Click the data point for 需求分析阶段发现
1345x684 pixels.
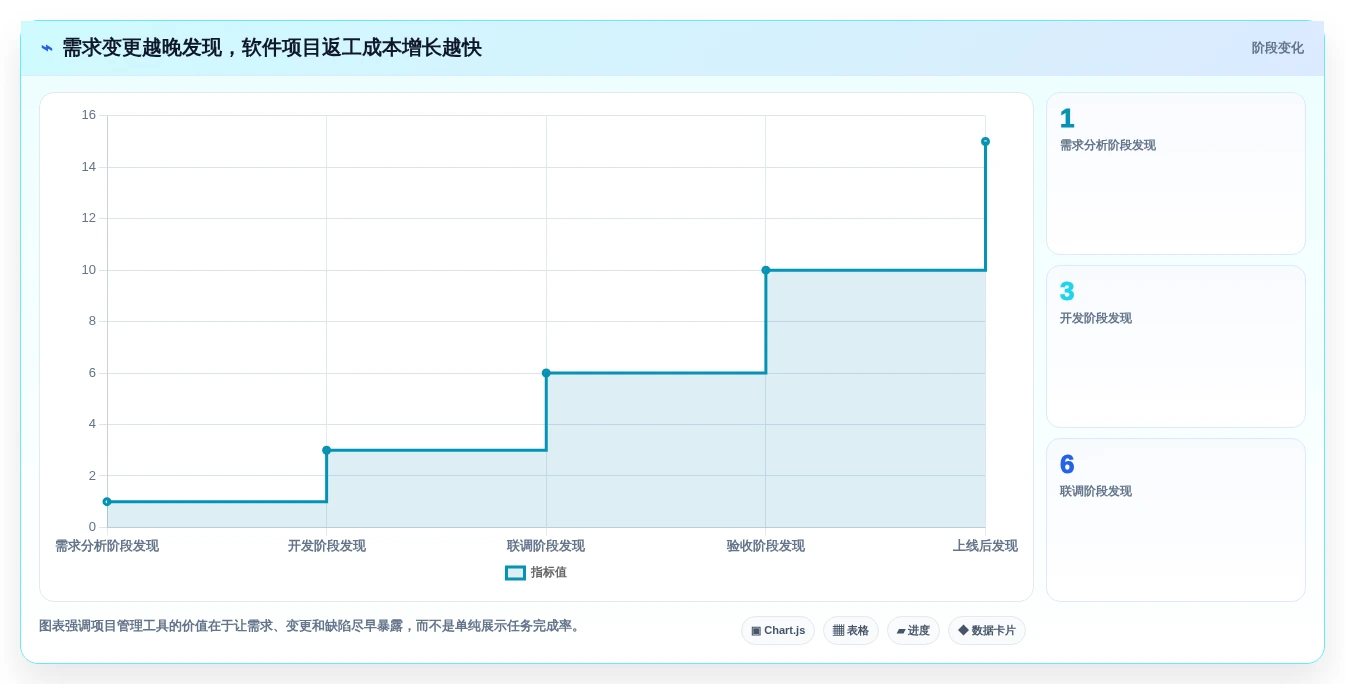(x=107, y=502)
